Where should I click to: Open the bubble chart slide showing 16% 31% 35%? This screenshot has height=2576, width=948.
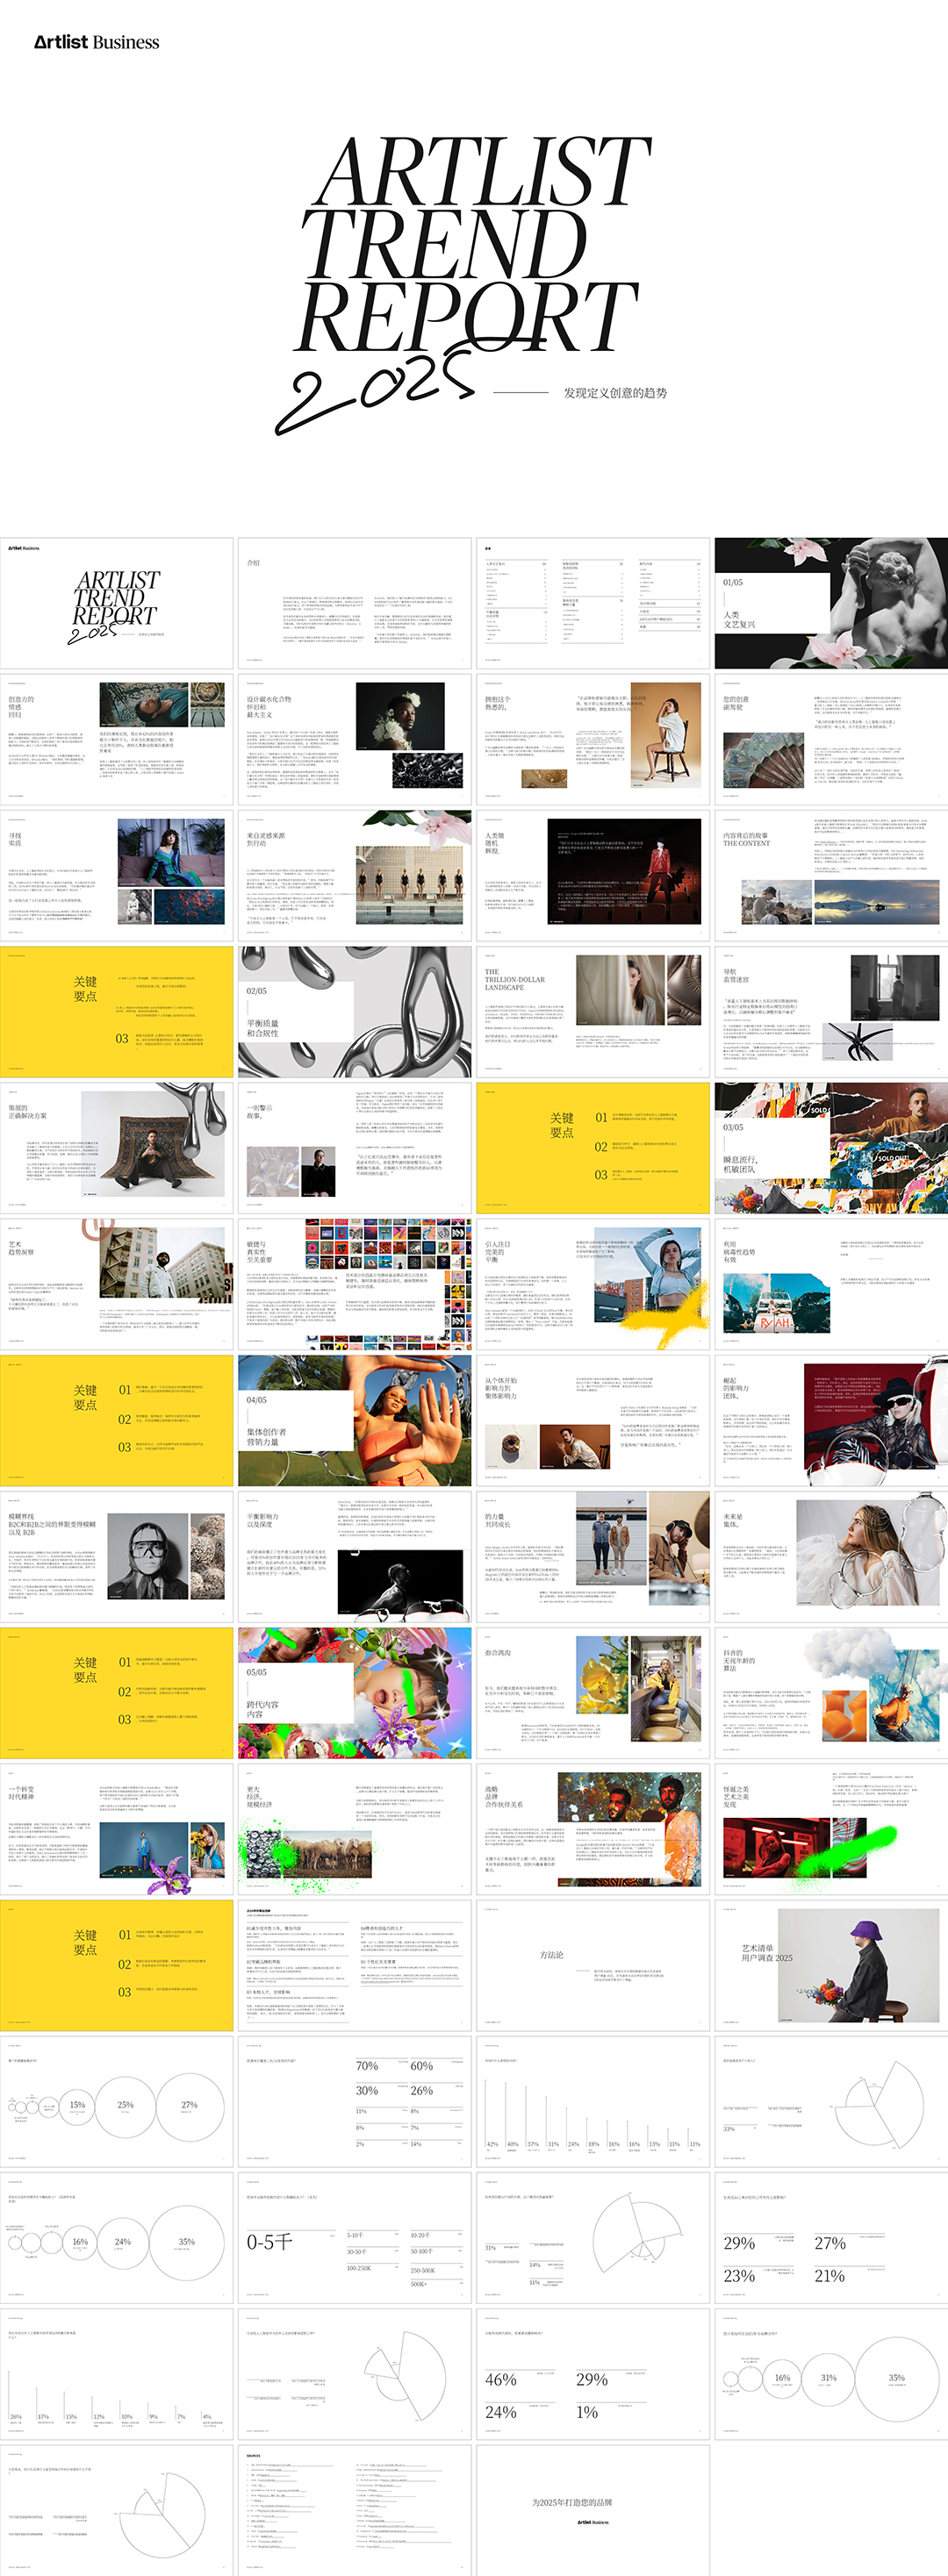click(831, 2374)
